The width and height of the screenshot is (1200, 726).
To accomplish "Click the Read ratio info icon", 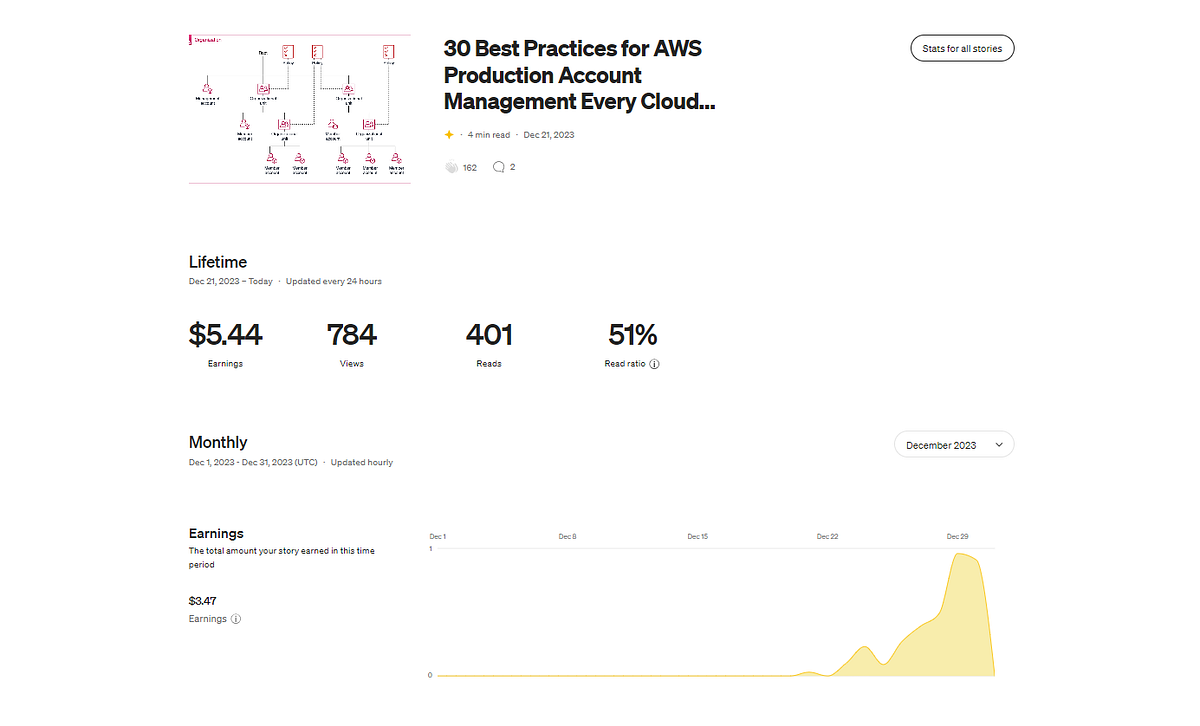I will (x=655, y=364).
